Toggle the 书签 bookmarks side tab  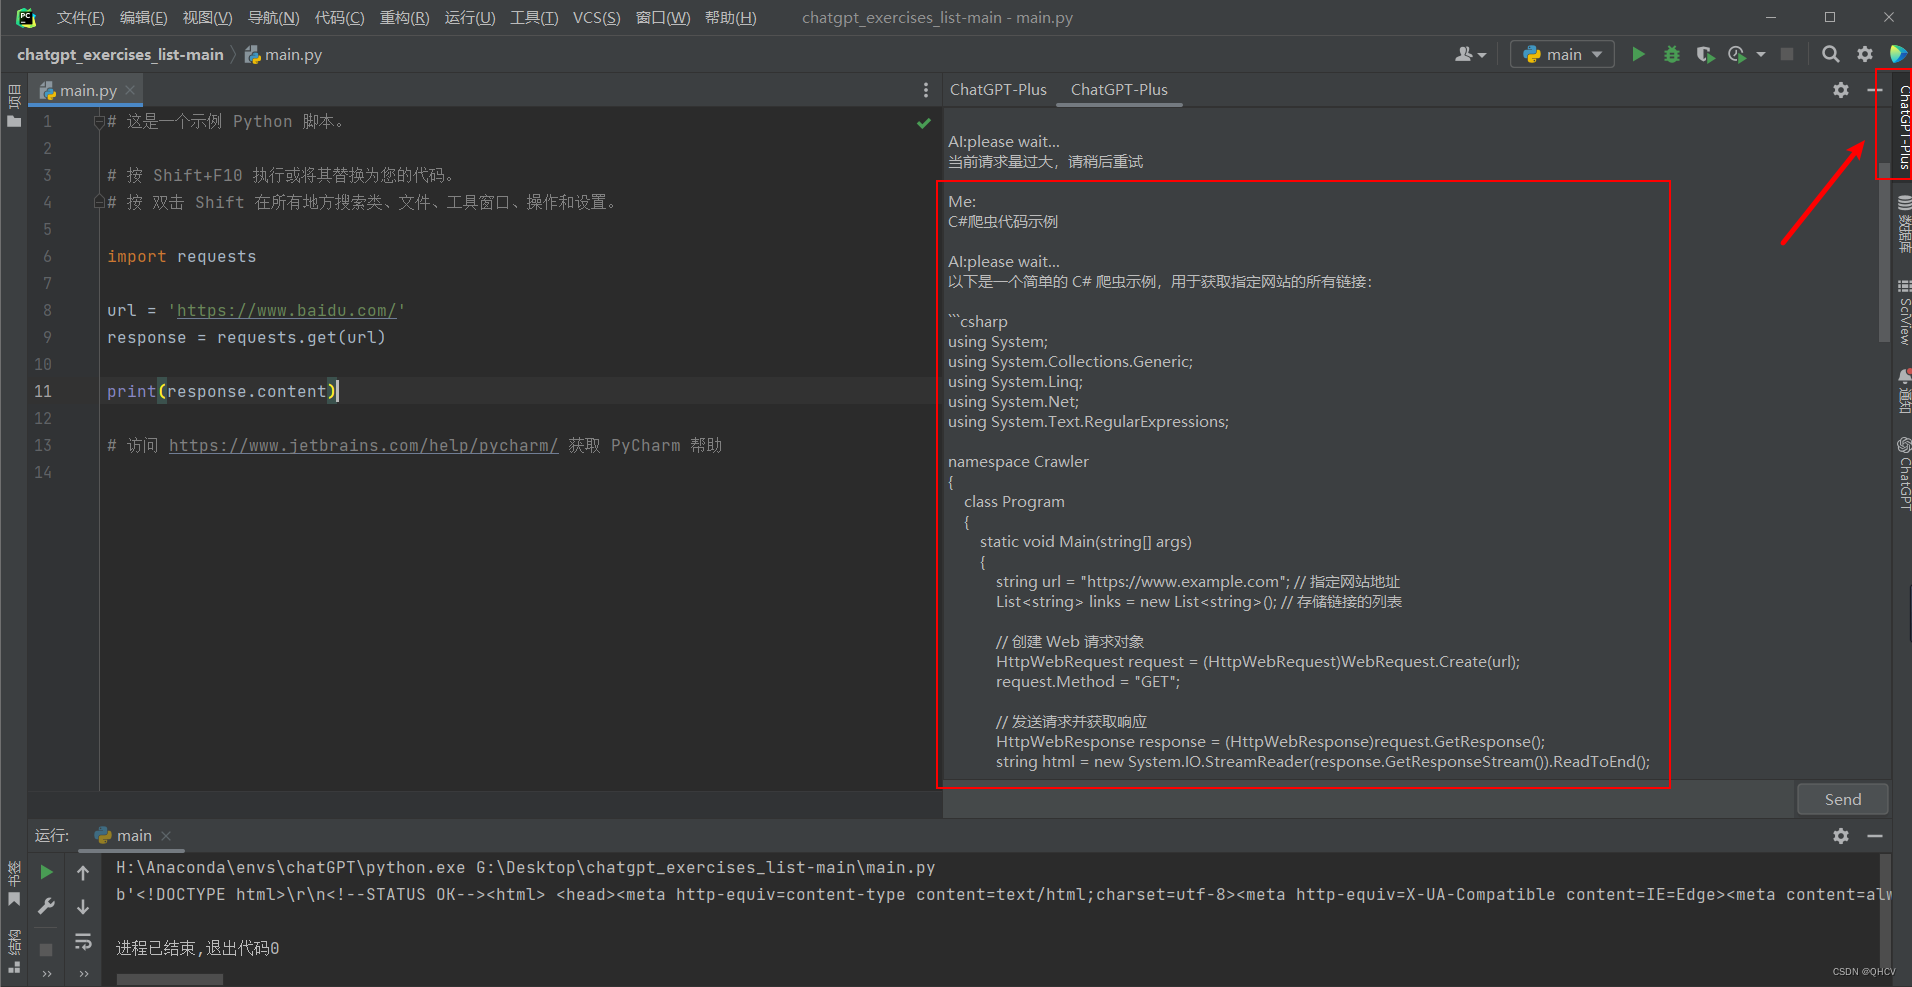(x=14, y=883)
